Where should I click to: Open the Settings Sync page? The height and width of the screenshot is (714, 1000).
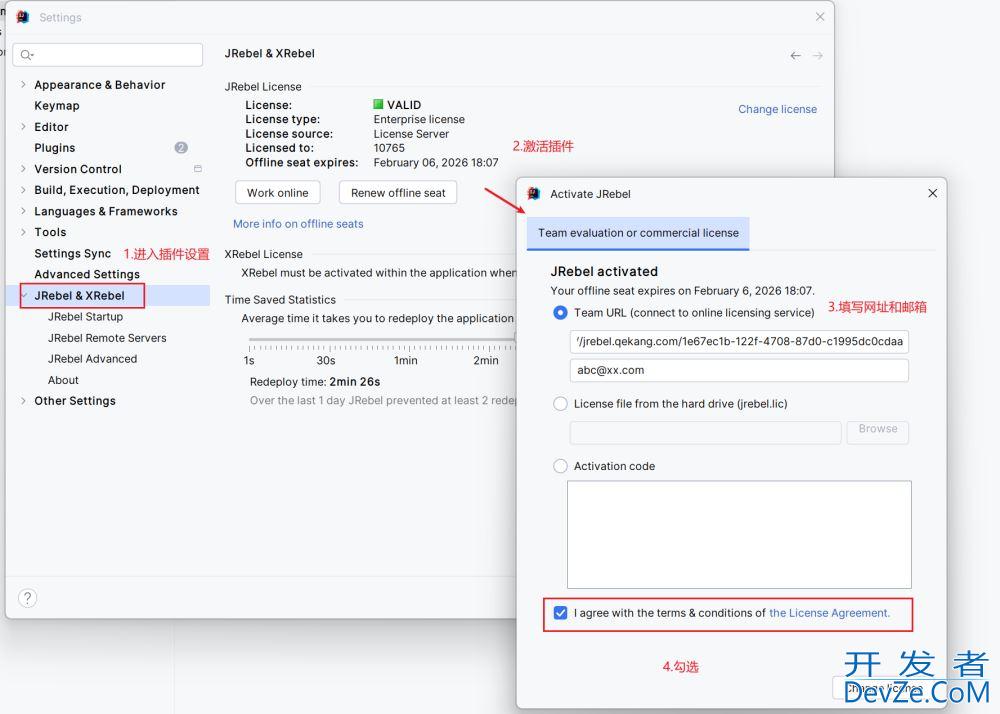(73, 253)
